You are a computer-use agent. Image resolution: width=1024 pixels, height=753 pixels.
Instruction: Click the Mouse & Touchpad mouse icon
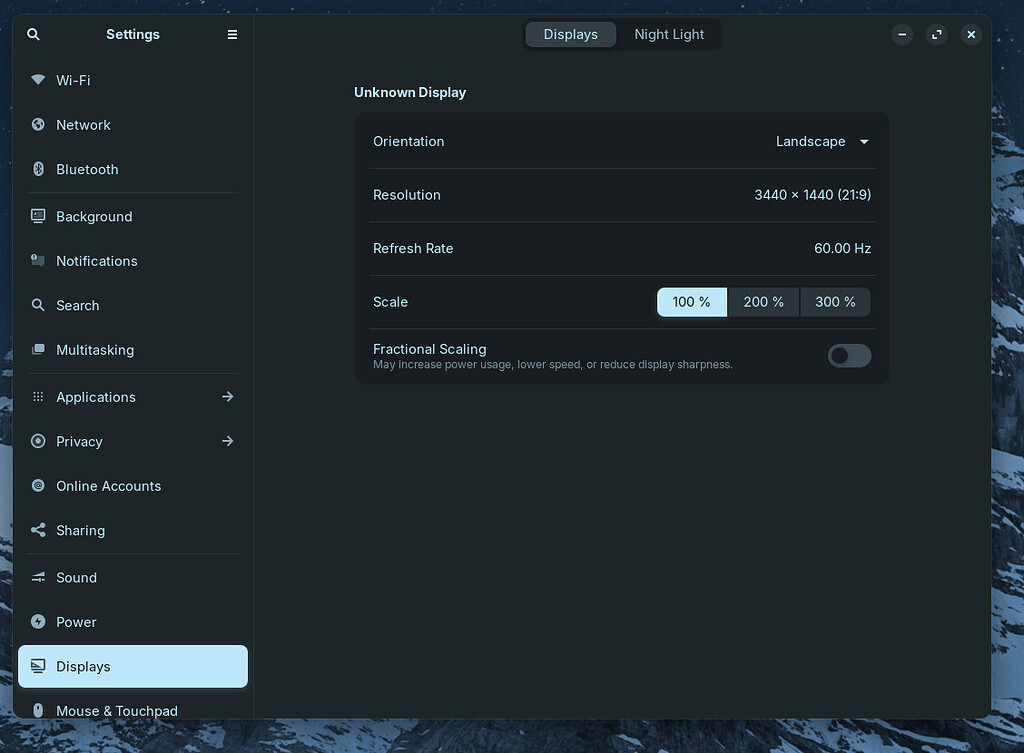point(38,710)
